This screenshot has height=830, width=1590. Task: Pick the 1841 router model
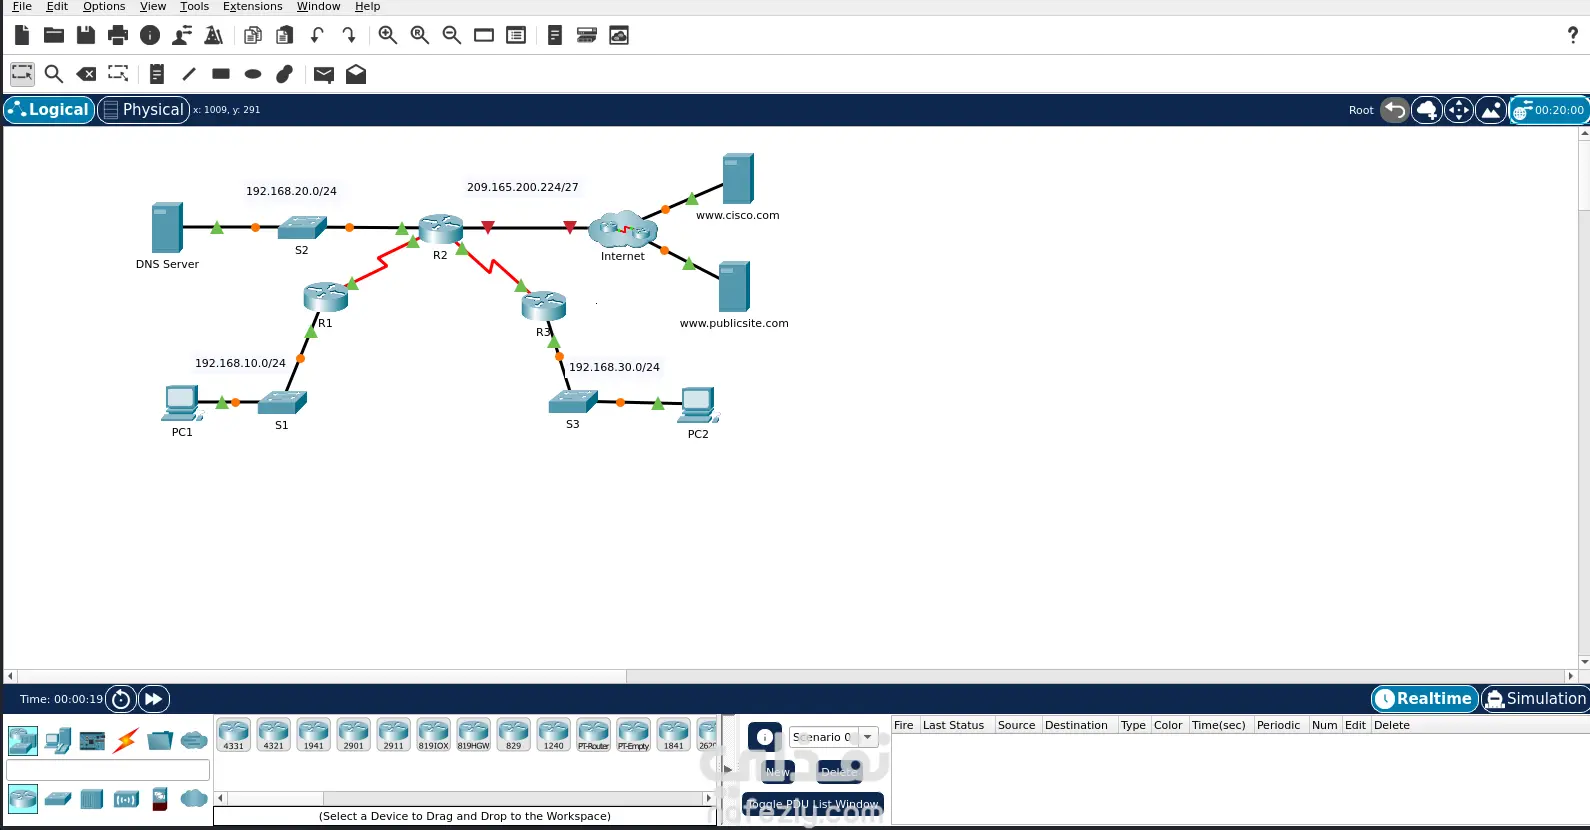point(673,735)
